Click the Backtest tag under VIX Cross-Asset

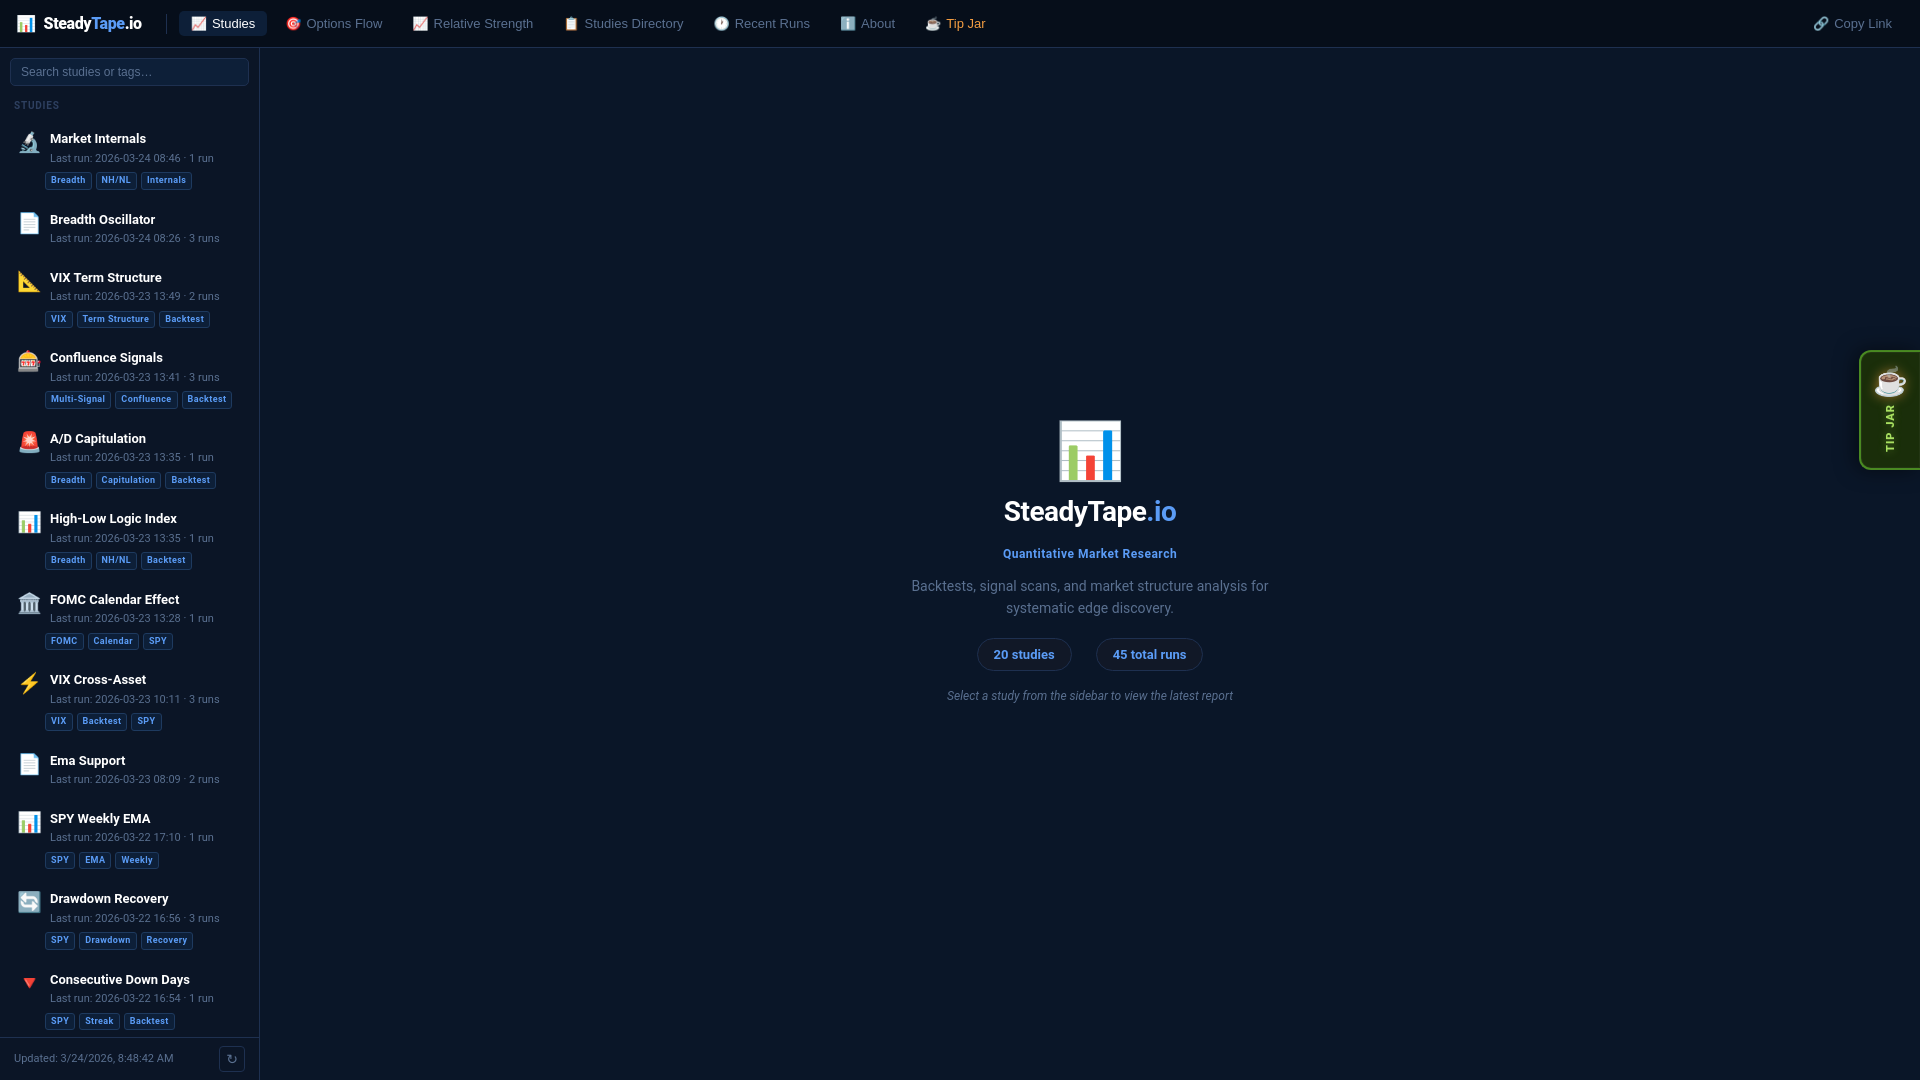(x=102, y=722)
